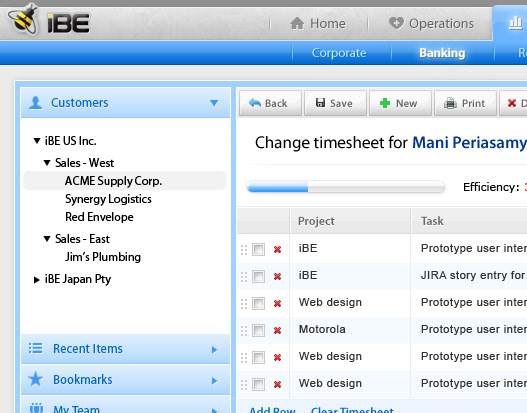Delete the first iBE row with red X
The height and width of the screenshot is (413, 527).
click(277, 249)
